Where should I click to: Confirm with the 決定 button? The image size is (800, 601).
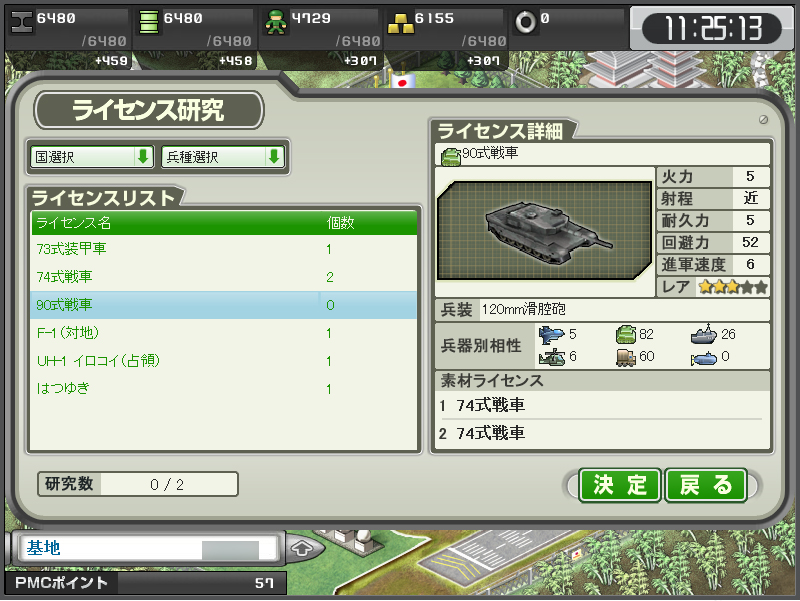pyautogui.click(x=620, y=485)
